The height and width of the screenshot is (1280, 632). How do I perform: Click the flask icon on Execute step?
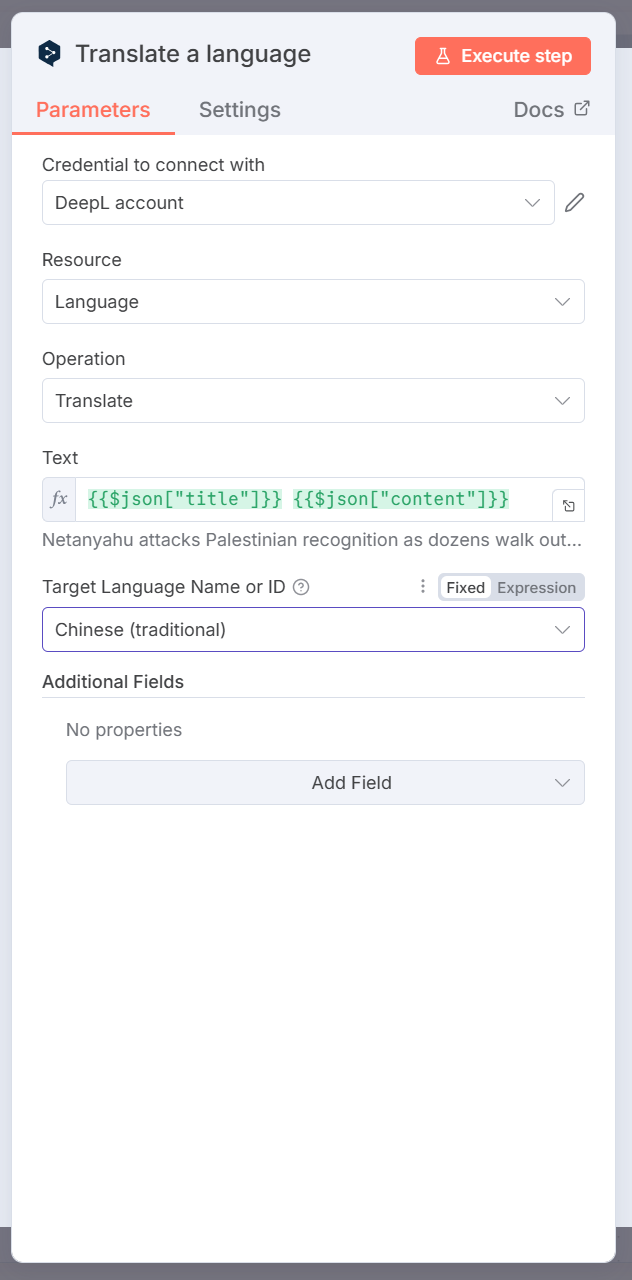coord(444,56)
